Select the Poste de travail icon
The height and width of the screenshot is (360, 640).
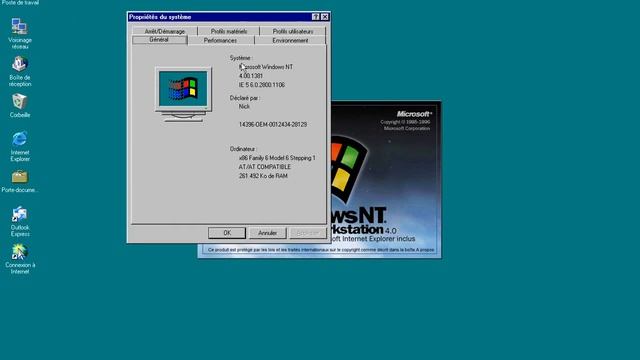point(20,2)
